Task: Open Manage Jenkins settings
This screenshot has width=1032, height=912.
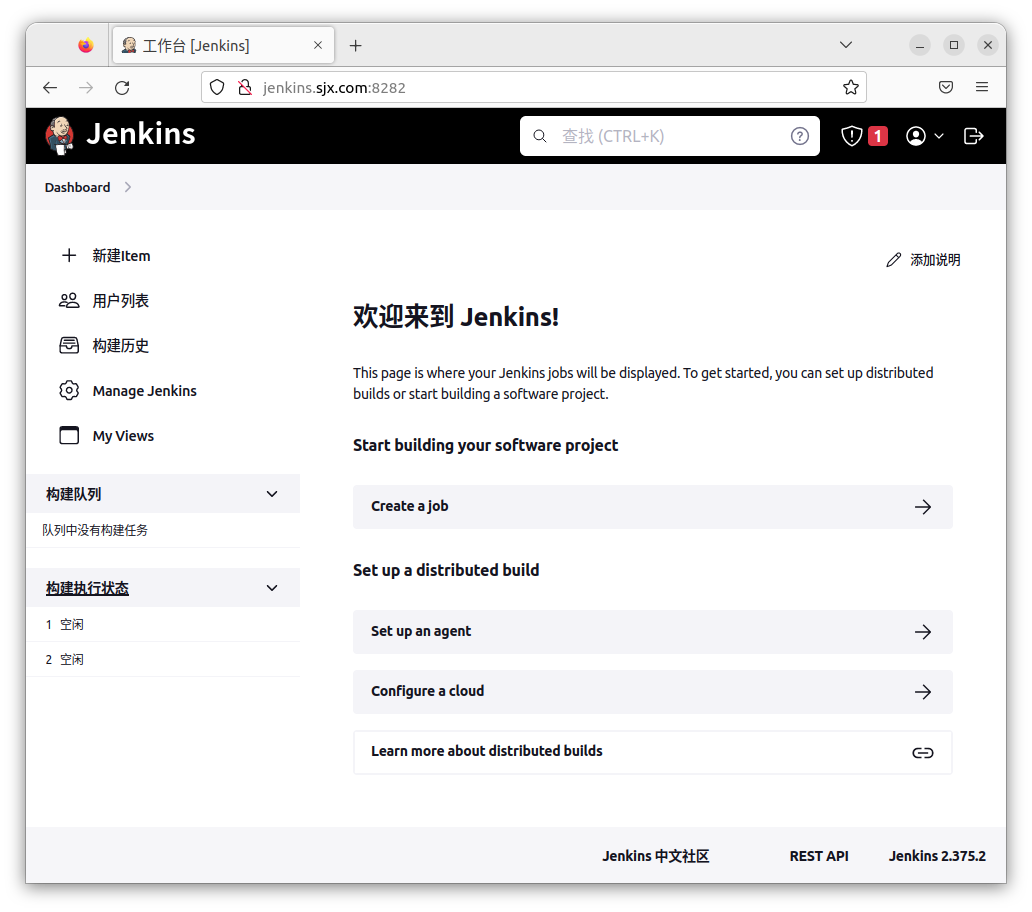Action: 143,390
